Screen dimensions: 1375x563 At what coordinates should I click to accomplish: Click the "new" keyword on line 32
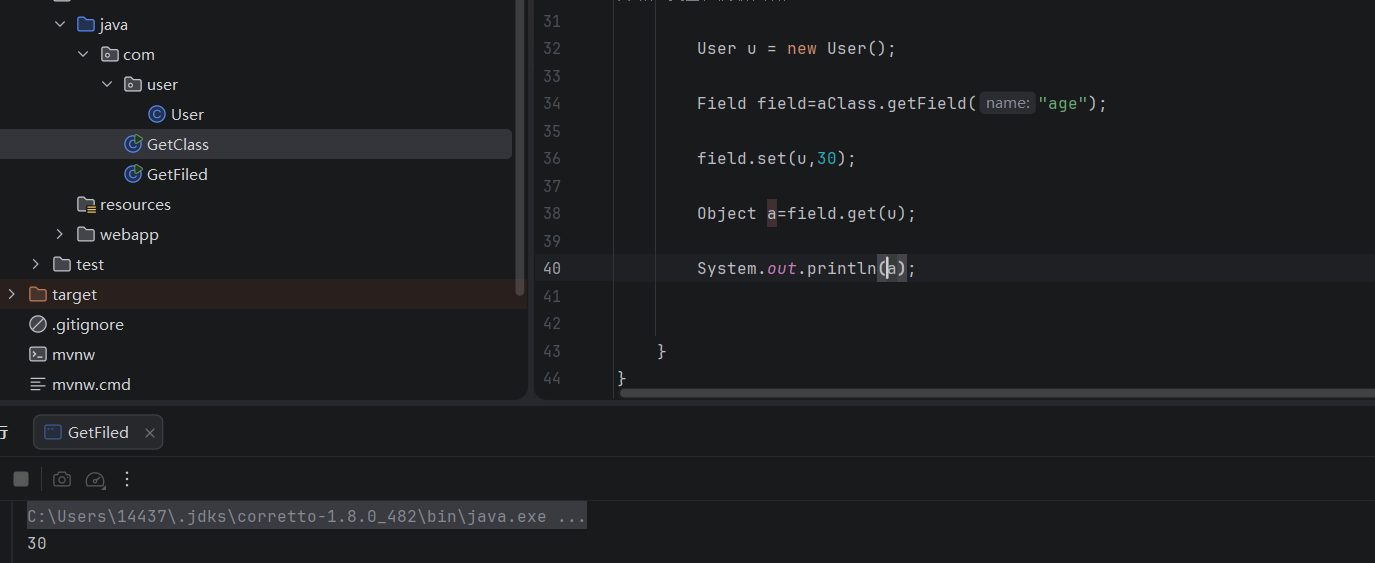coord(802,48)
